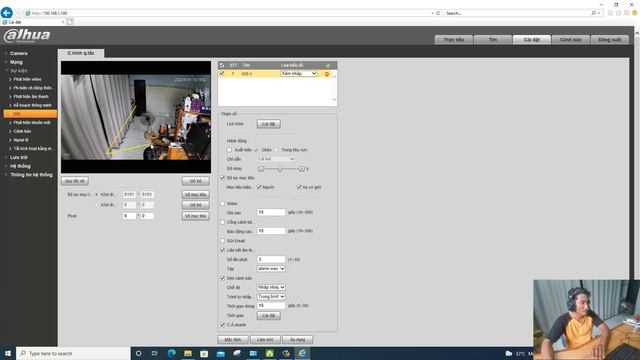
Task: Enable the Xuất hiện action checkbox
Action: pos(229,150)
